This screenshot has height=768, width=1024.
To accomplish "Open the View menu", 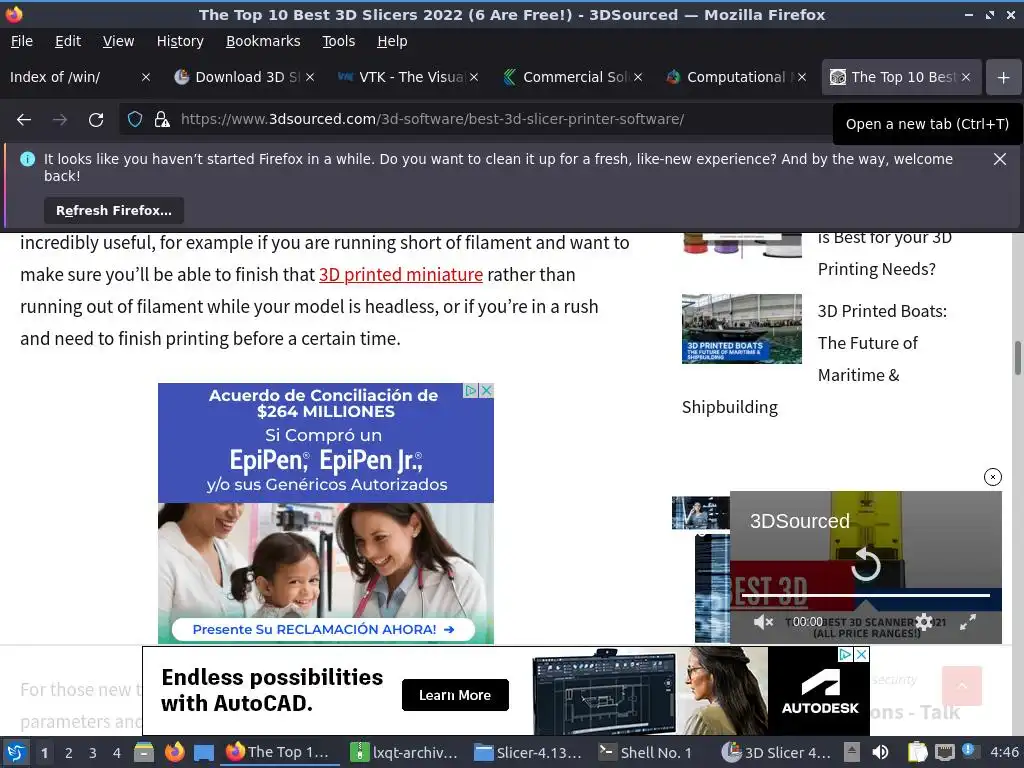I will coord(118,41).
